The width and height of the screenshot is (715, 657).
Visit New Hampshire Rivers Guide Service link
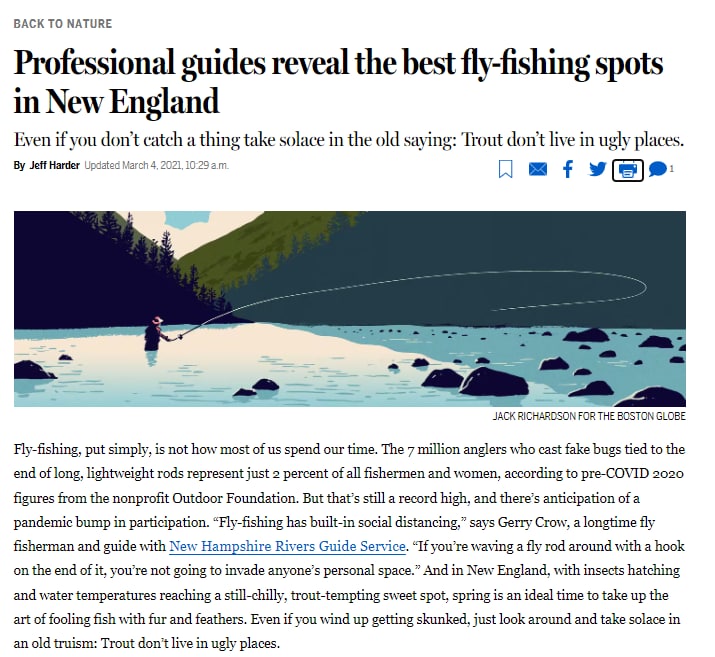pos(287,546)
